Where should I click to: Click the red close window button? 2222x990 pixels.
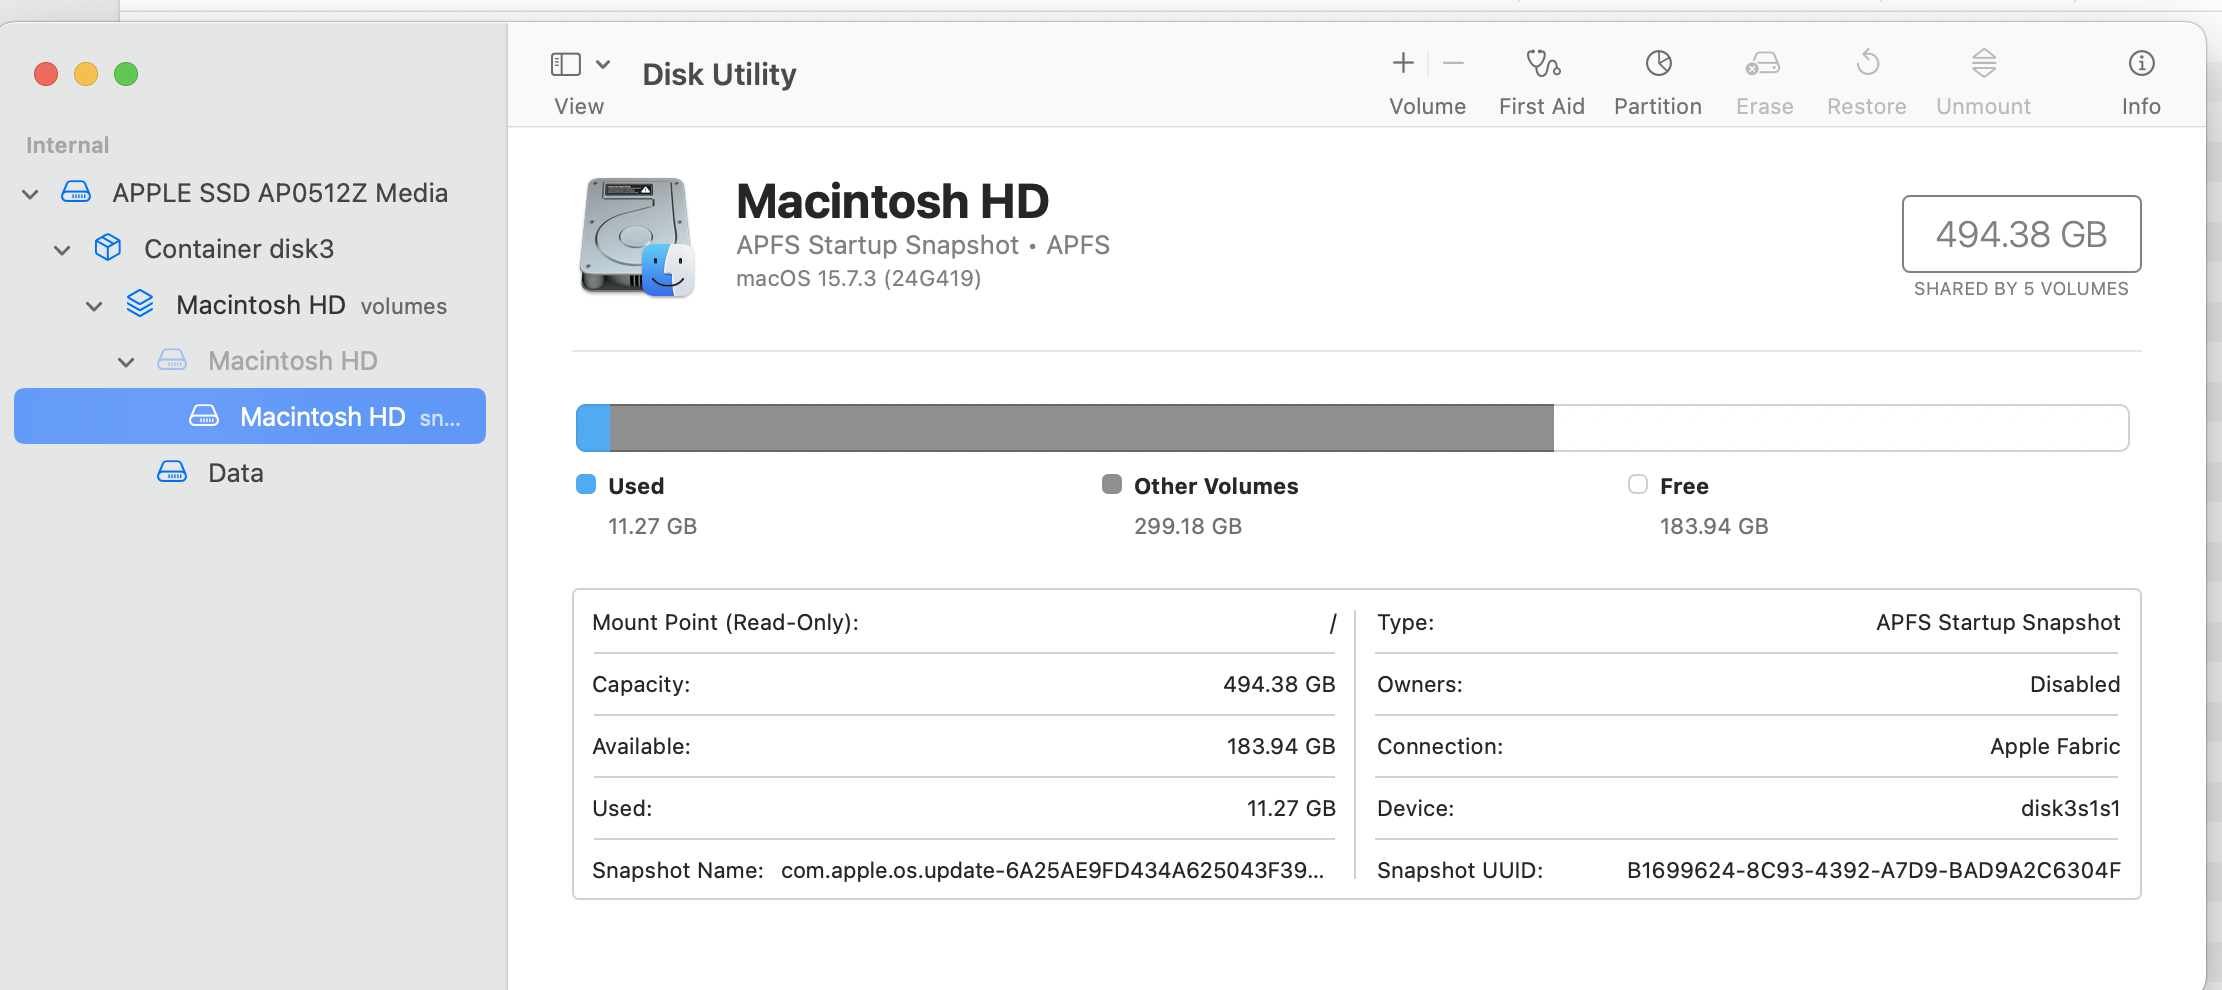[x=46, y=74]
